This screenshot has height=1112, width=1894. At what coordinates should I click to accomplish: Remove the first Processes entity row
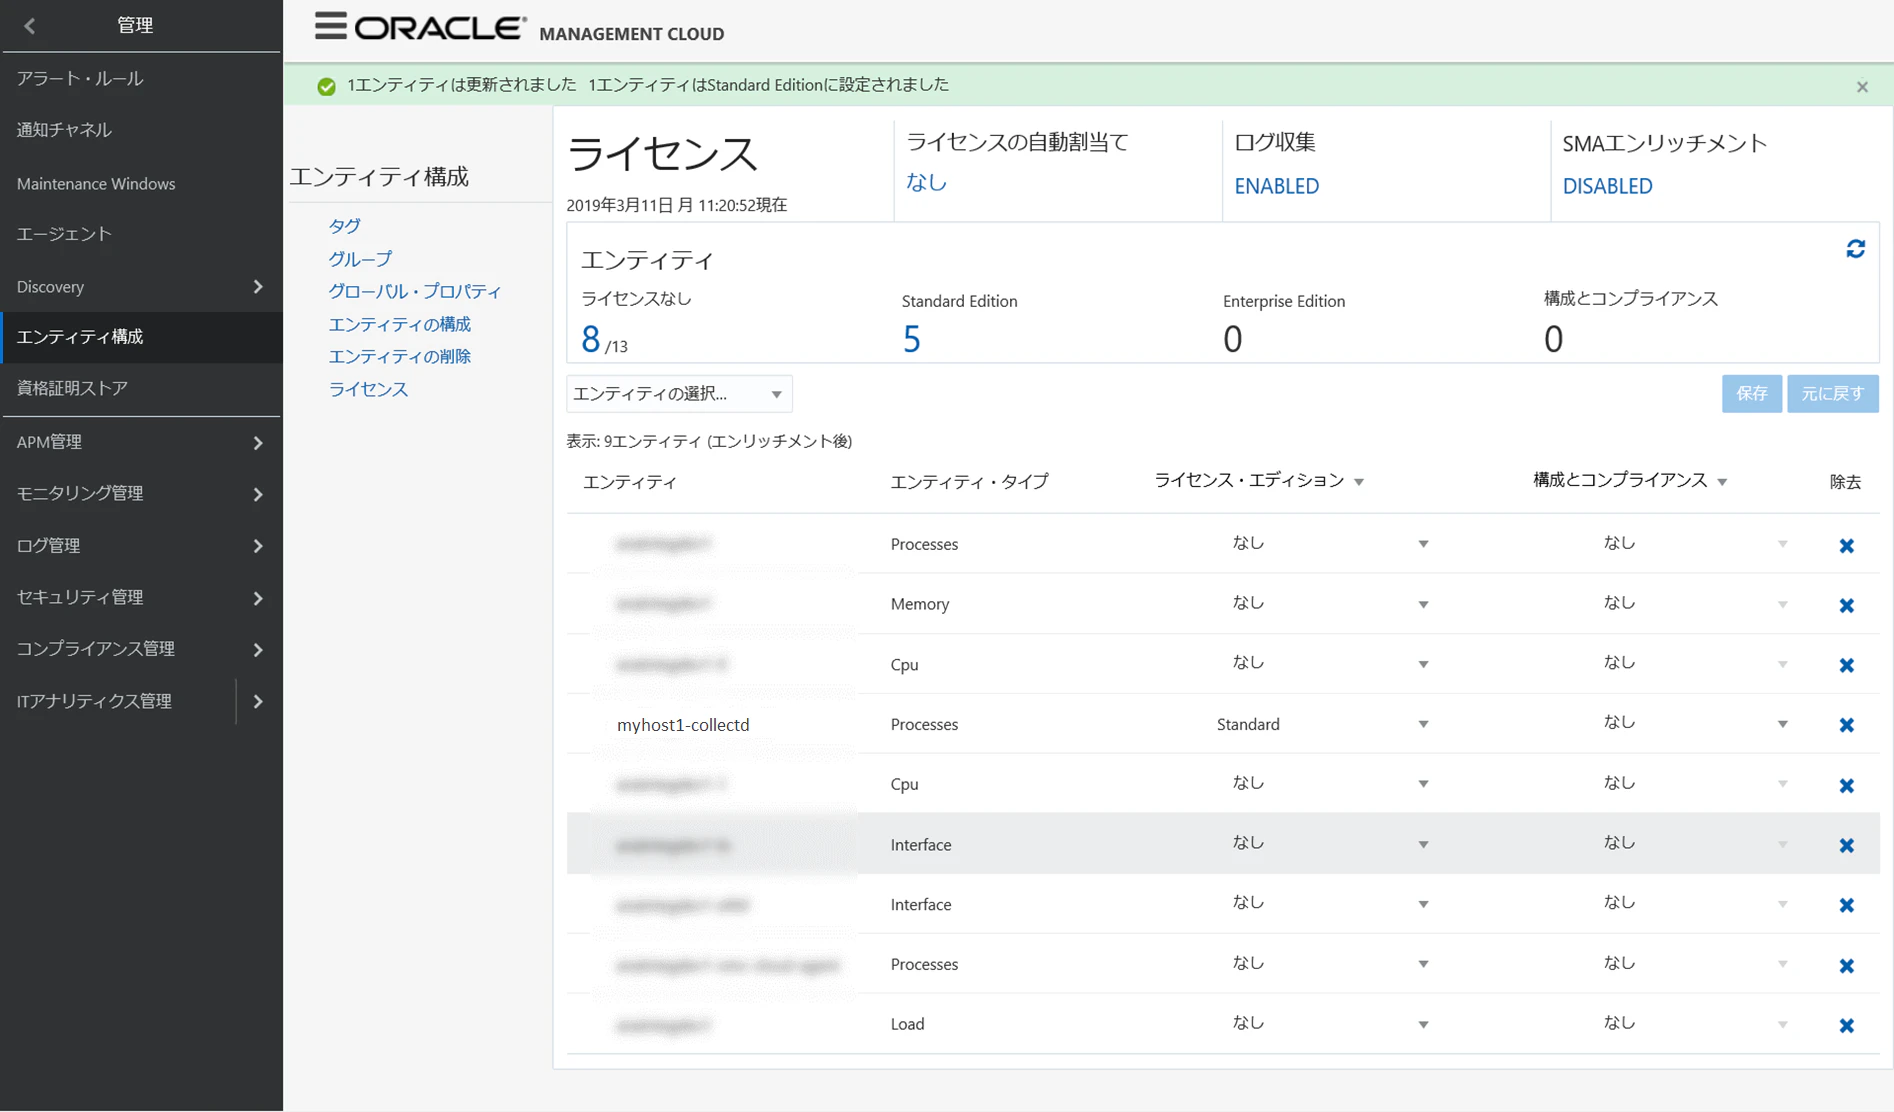1846,545
